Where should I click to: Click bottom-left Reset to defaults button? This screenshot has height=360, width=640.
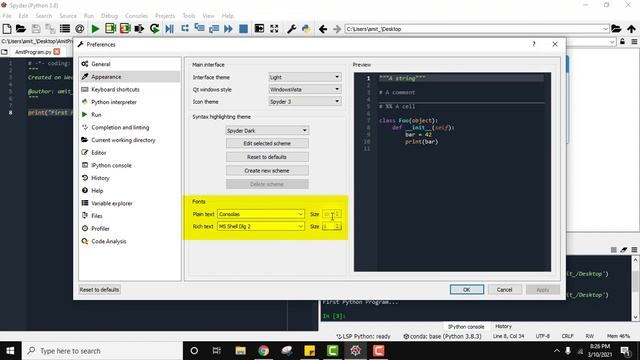coord(99,289)
